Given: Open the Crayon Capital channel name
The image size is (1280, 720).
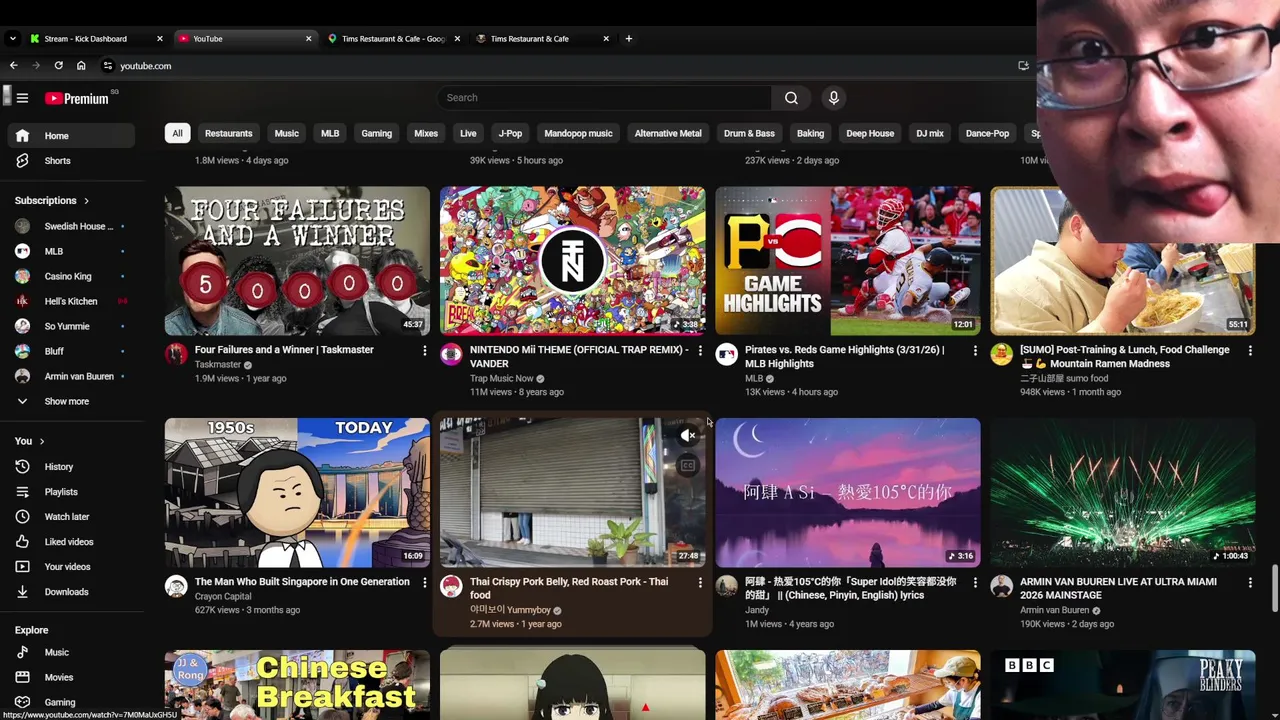Looking at the screenshot, I should point(223,597).
